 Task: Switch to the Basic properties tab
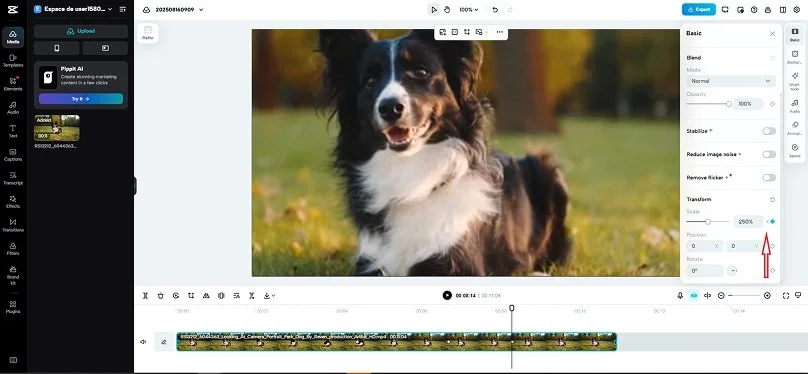(x=795, y=35)
